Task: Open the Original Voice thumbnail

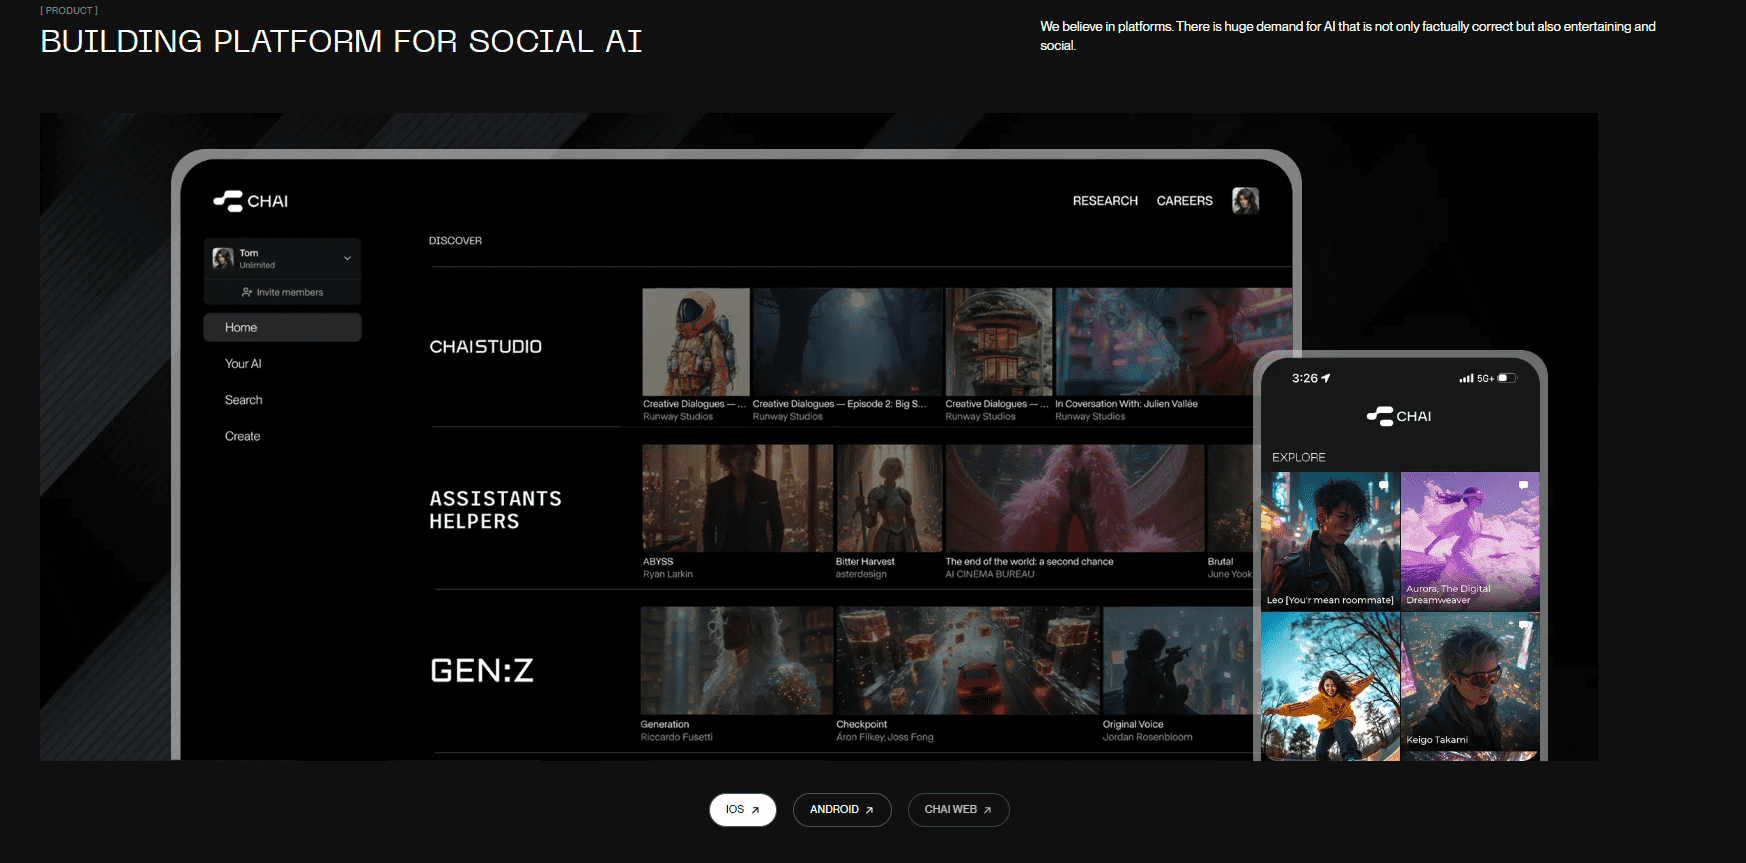Action: coord(1177,660)
